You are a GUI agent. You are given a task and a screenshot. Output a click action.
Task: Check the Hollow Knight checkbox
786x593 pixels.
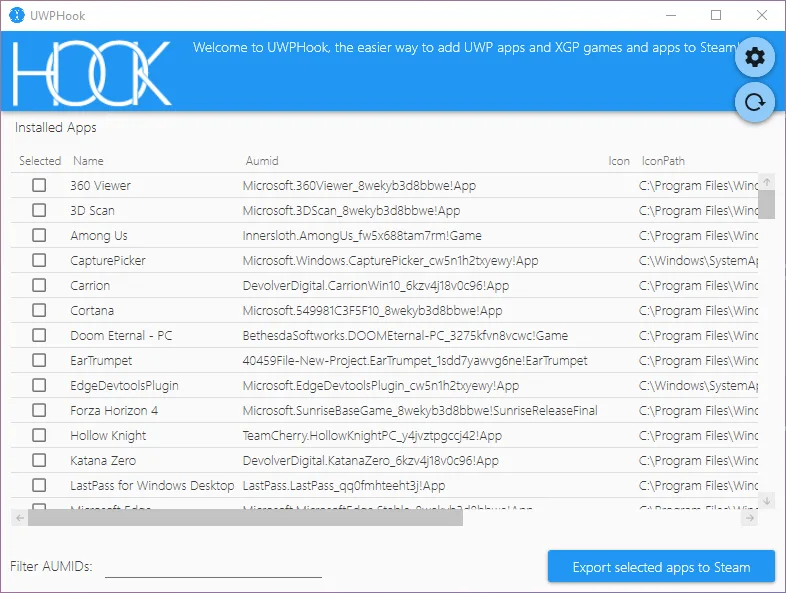(39, 436)
